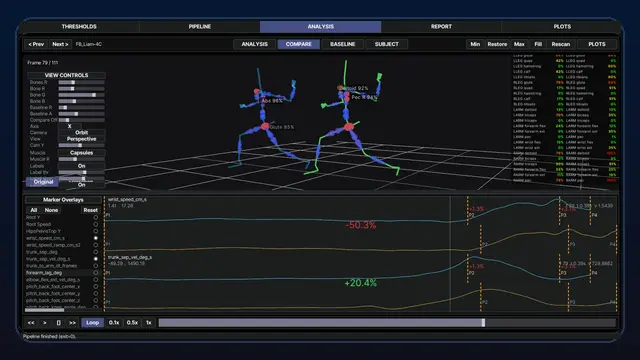Skip forward with the >> playback button

pos(72,323)
